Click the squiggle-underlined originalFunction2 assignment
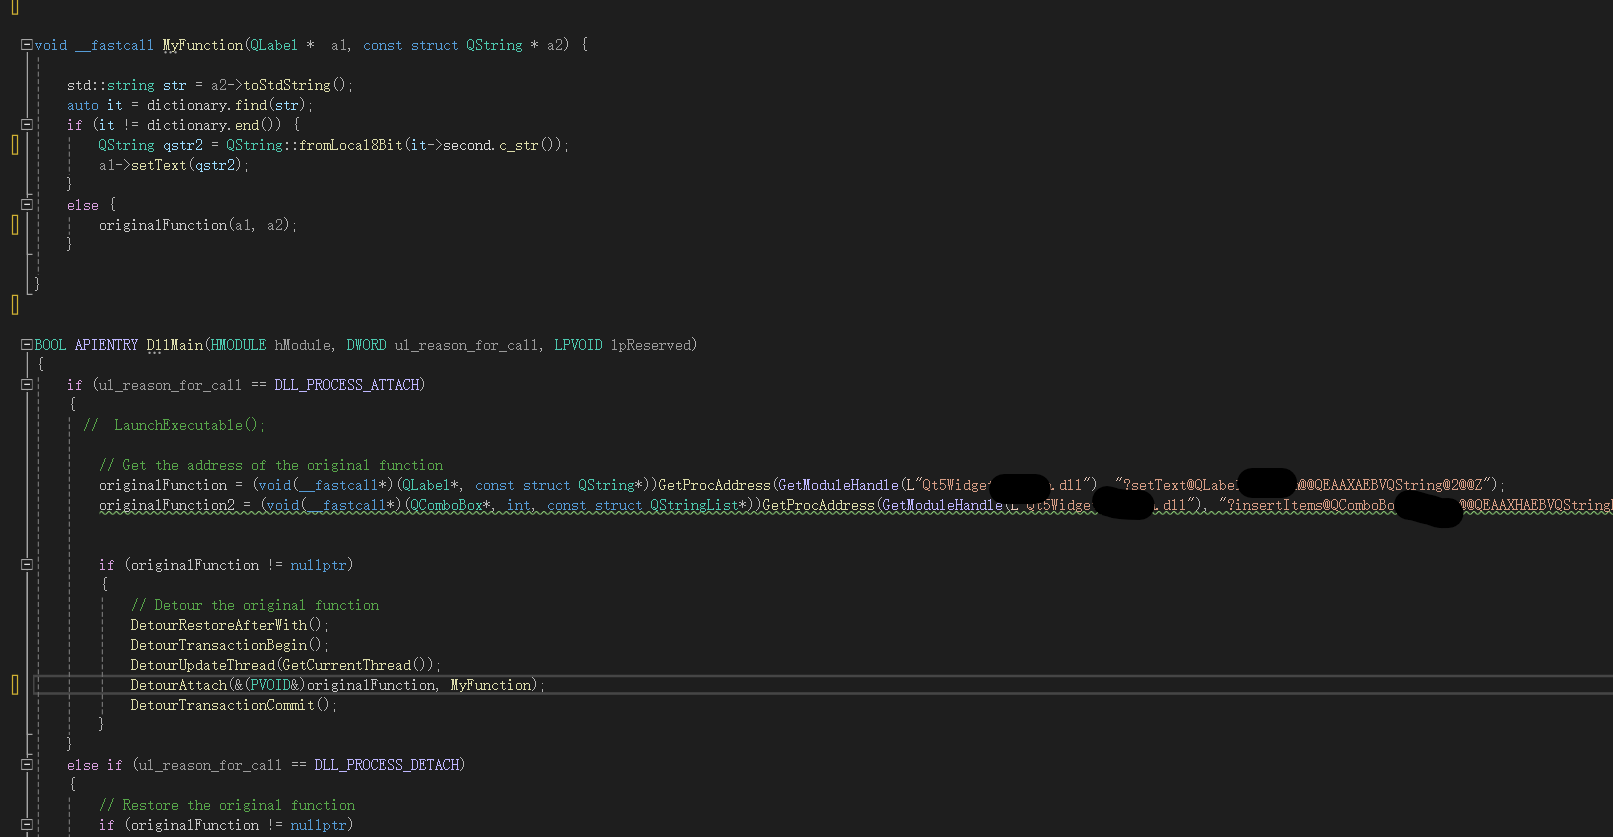 tap(166, 505)
